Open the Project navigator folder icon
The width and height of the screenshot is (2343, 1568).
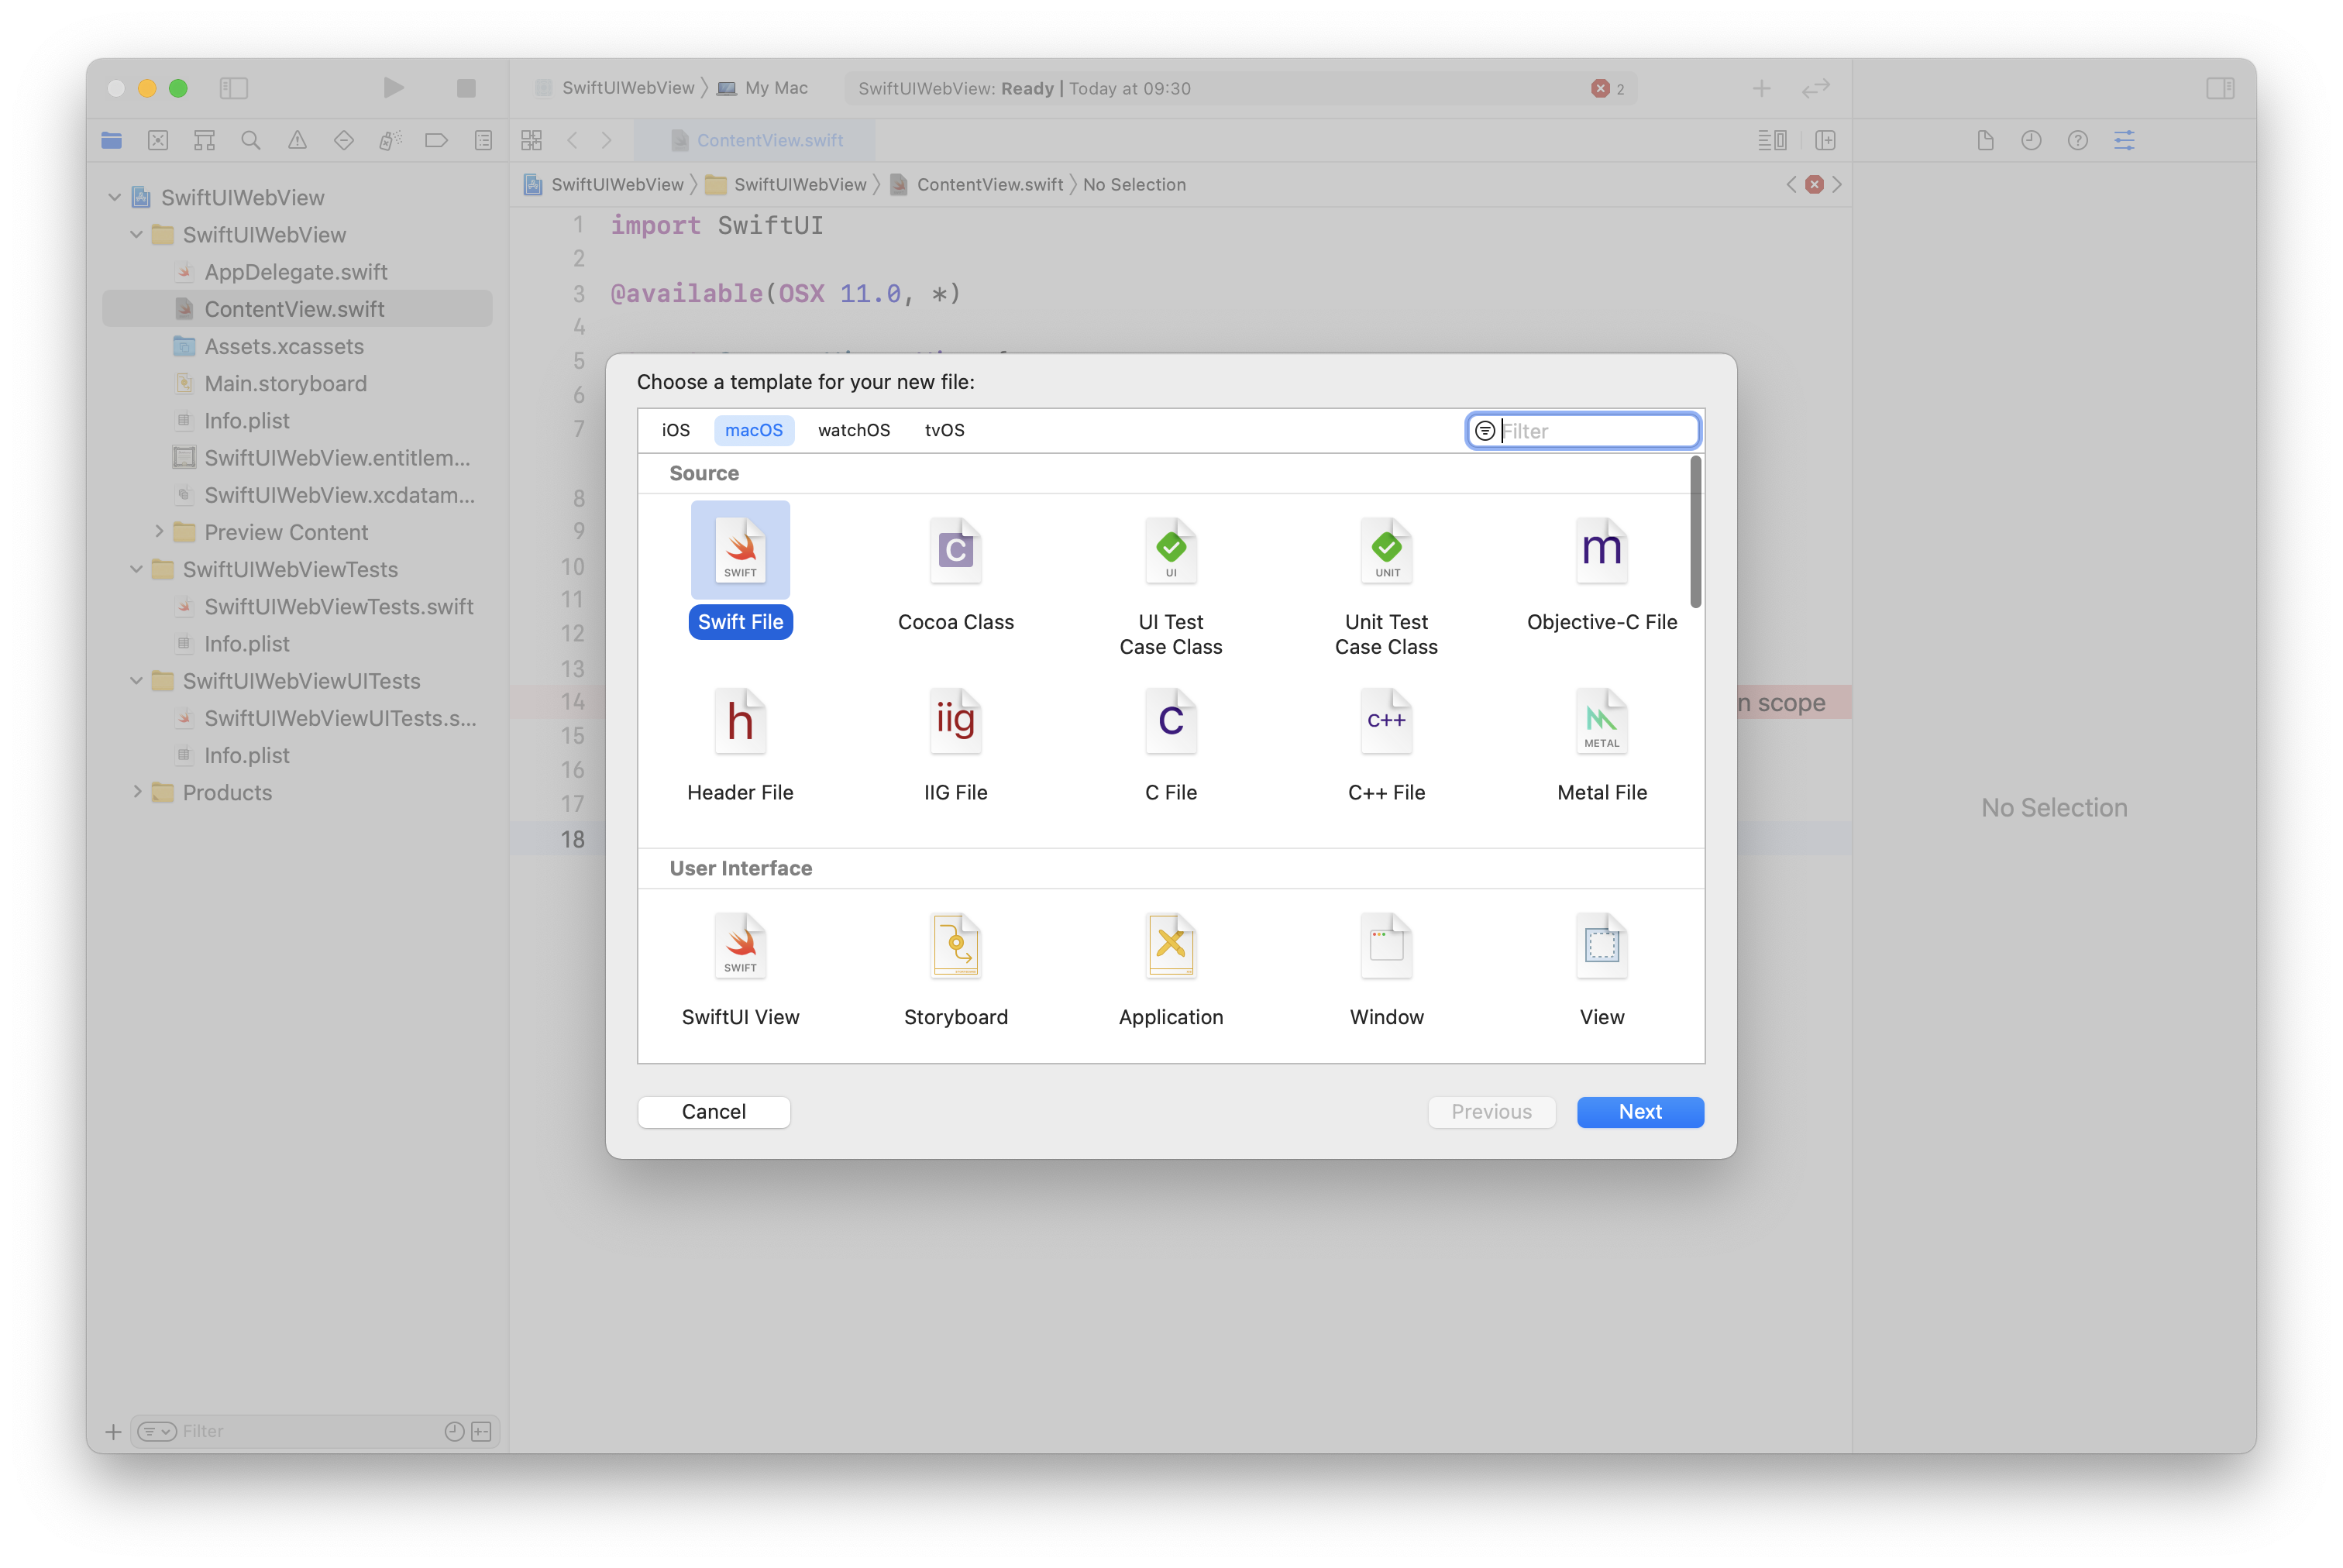coord(111,140)
